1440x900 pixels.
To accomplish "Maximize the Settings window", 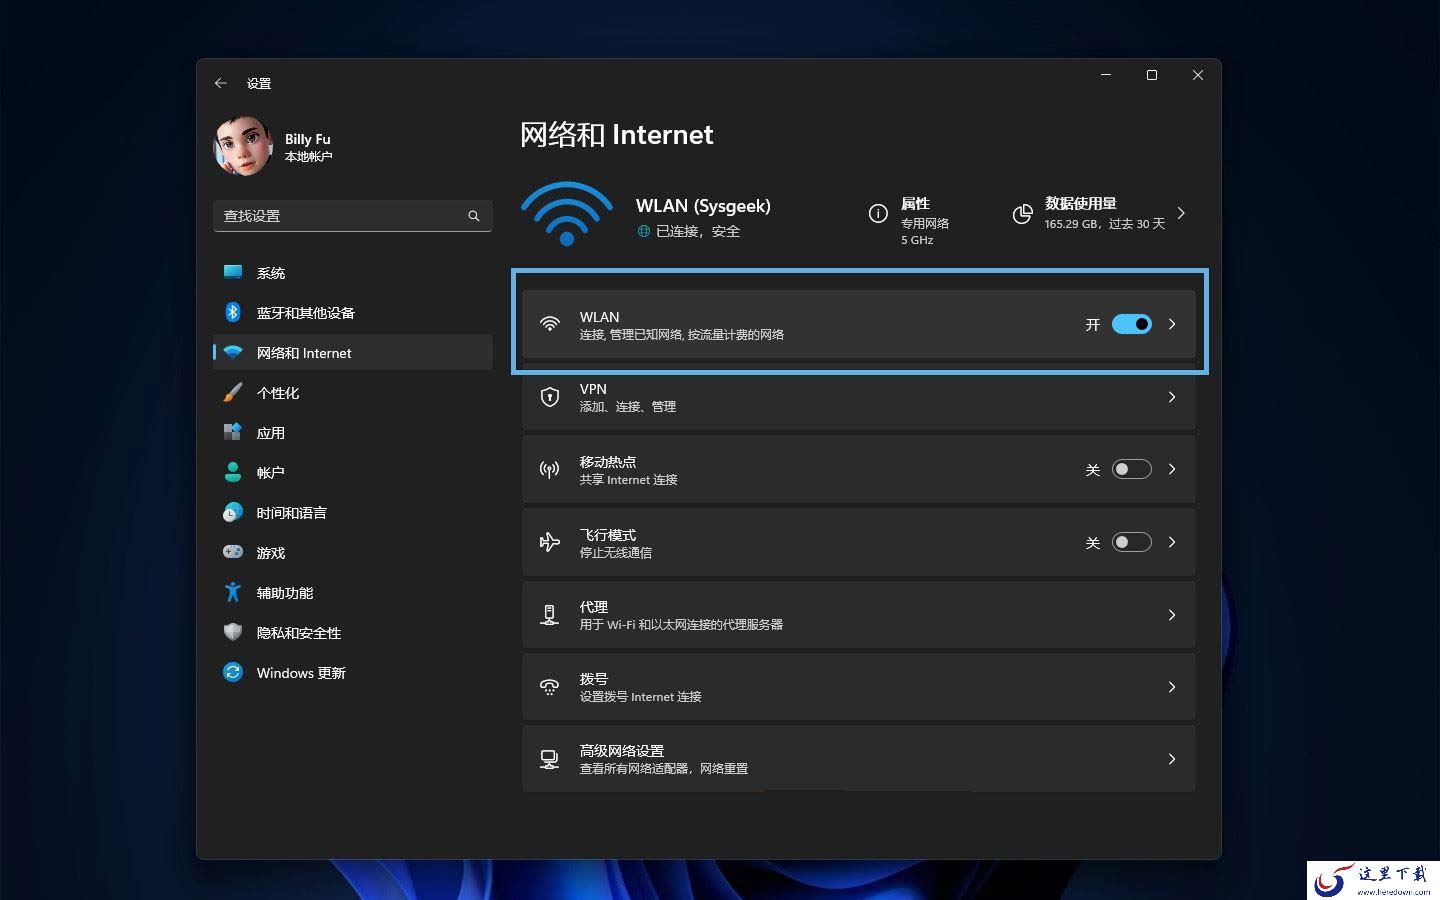I will click(1152, 75).
